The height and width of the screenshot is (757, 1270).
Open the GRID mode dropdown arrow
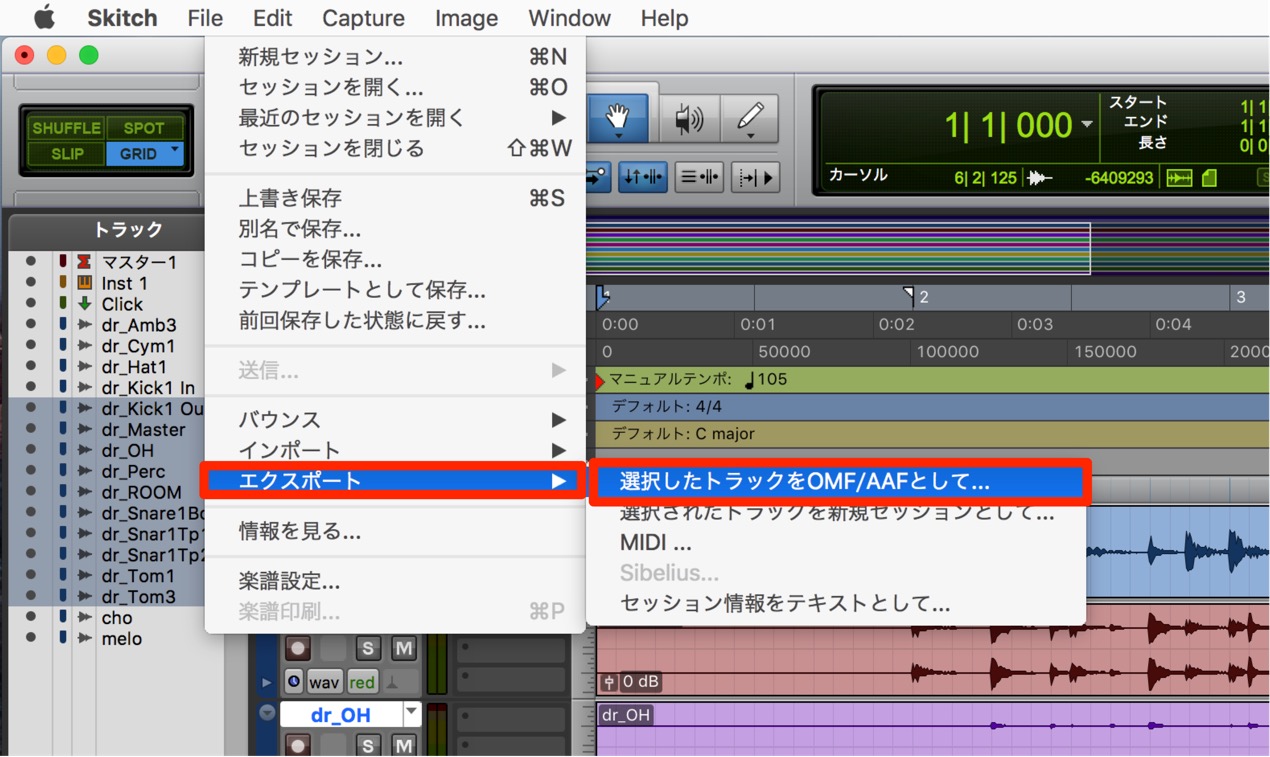point(176,151)
